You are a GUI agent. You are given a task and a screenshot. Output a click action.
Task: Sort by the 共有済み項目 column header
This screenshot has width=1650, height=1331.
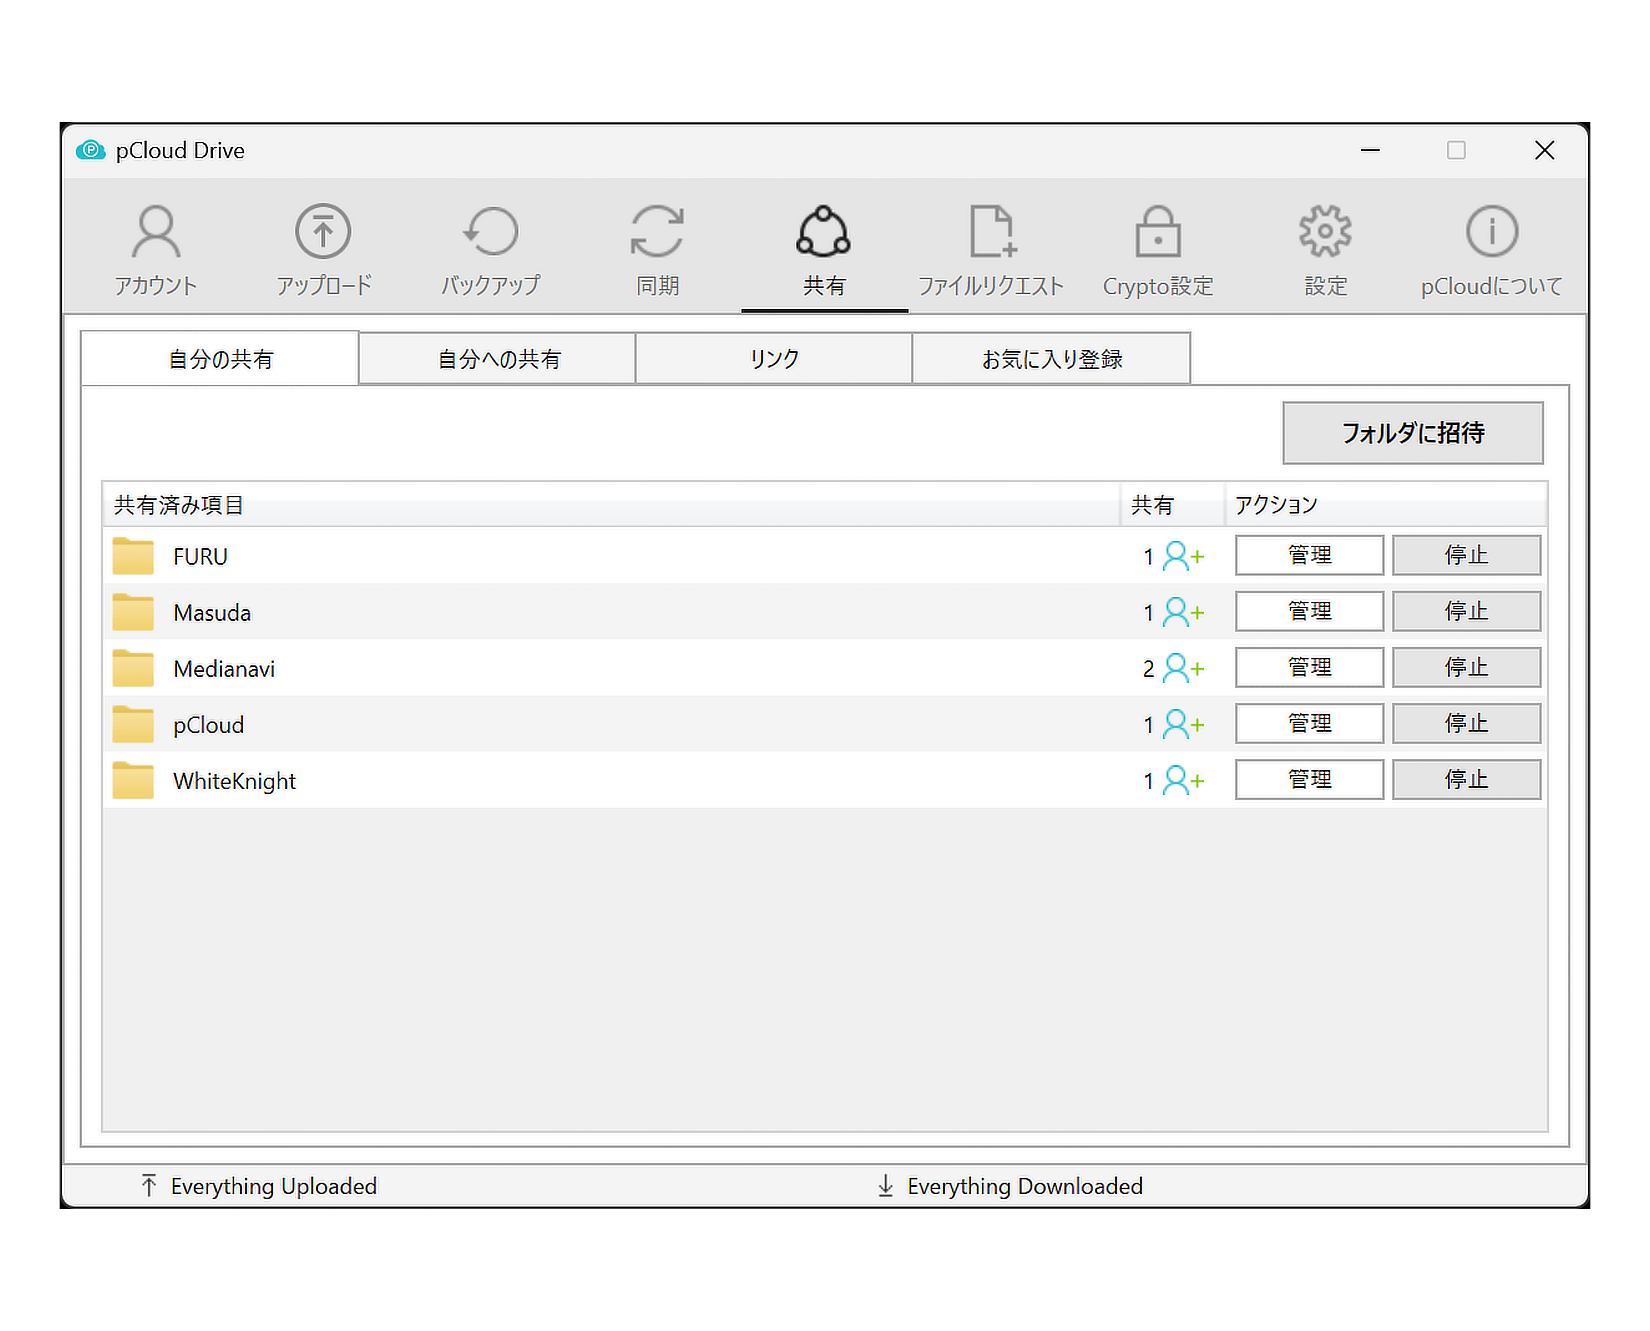611,505
